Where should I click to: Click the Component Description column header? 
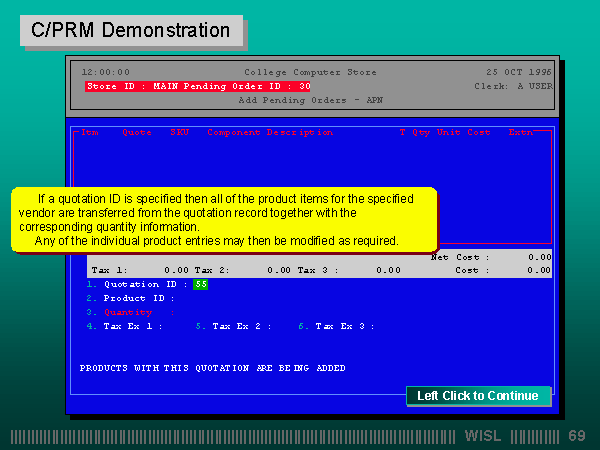[270, 132]
